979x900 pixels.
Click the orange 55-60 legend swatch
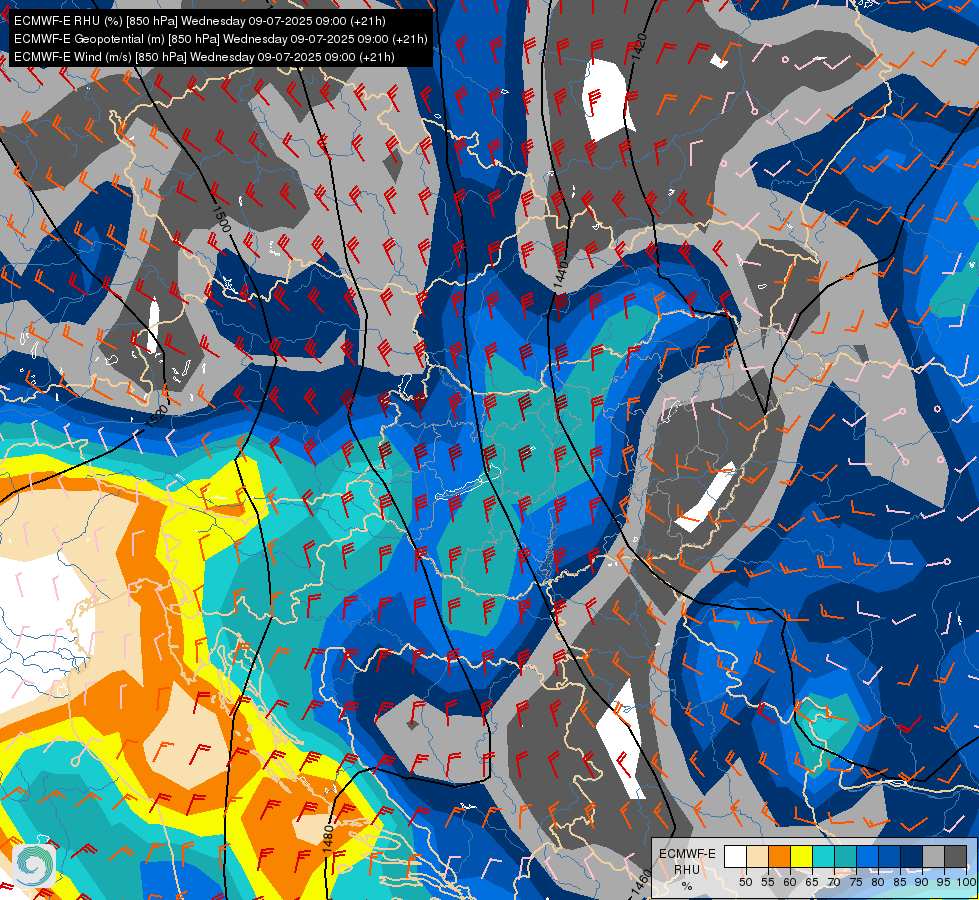(780, 857)
